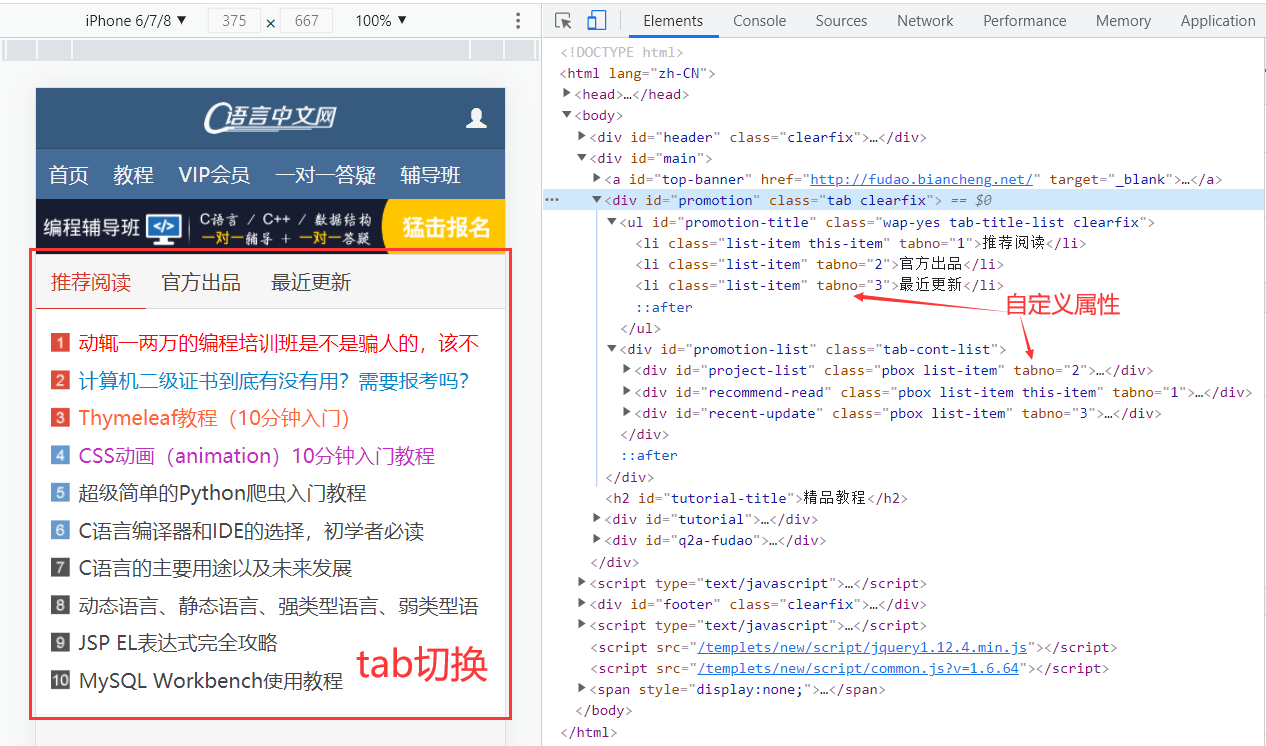Open the 动辄一两万的编程培训班 article link

(x=279, y=343)
